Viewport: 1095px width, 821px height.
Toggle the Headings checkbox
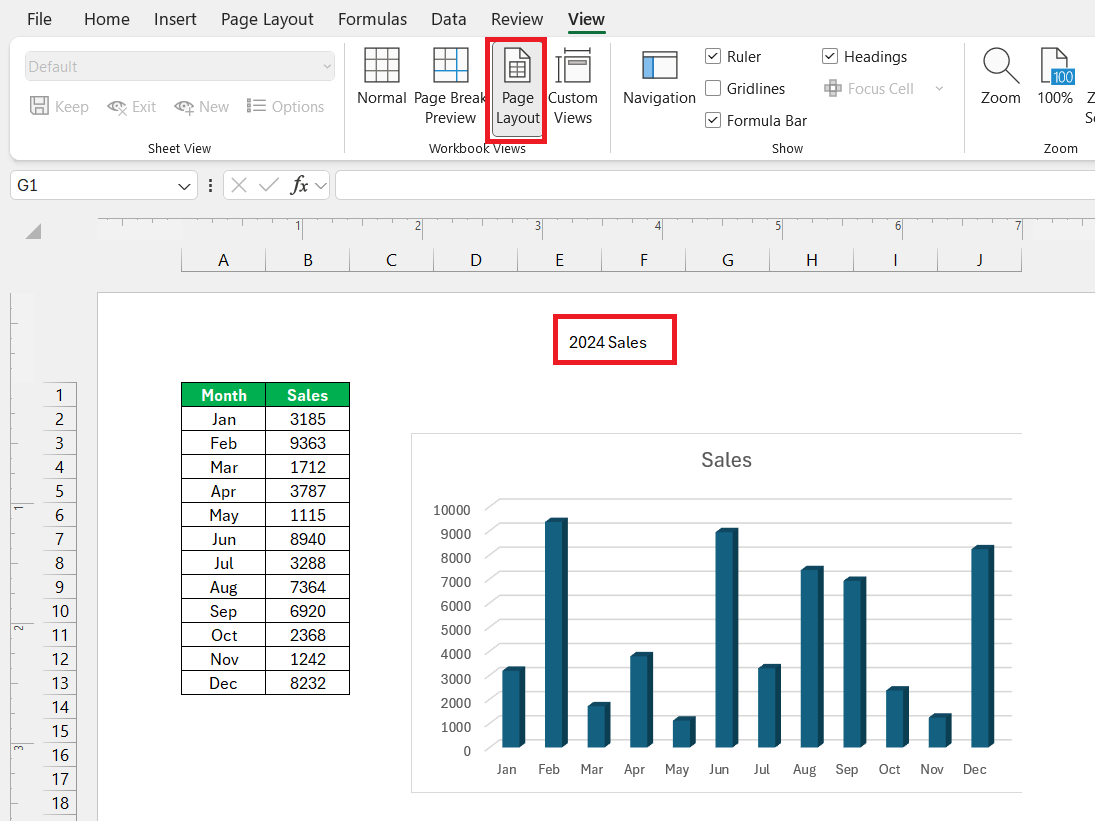pos(830,57)
